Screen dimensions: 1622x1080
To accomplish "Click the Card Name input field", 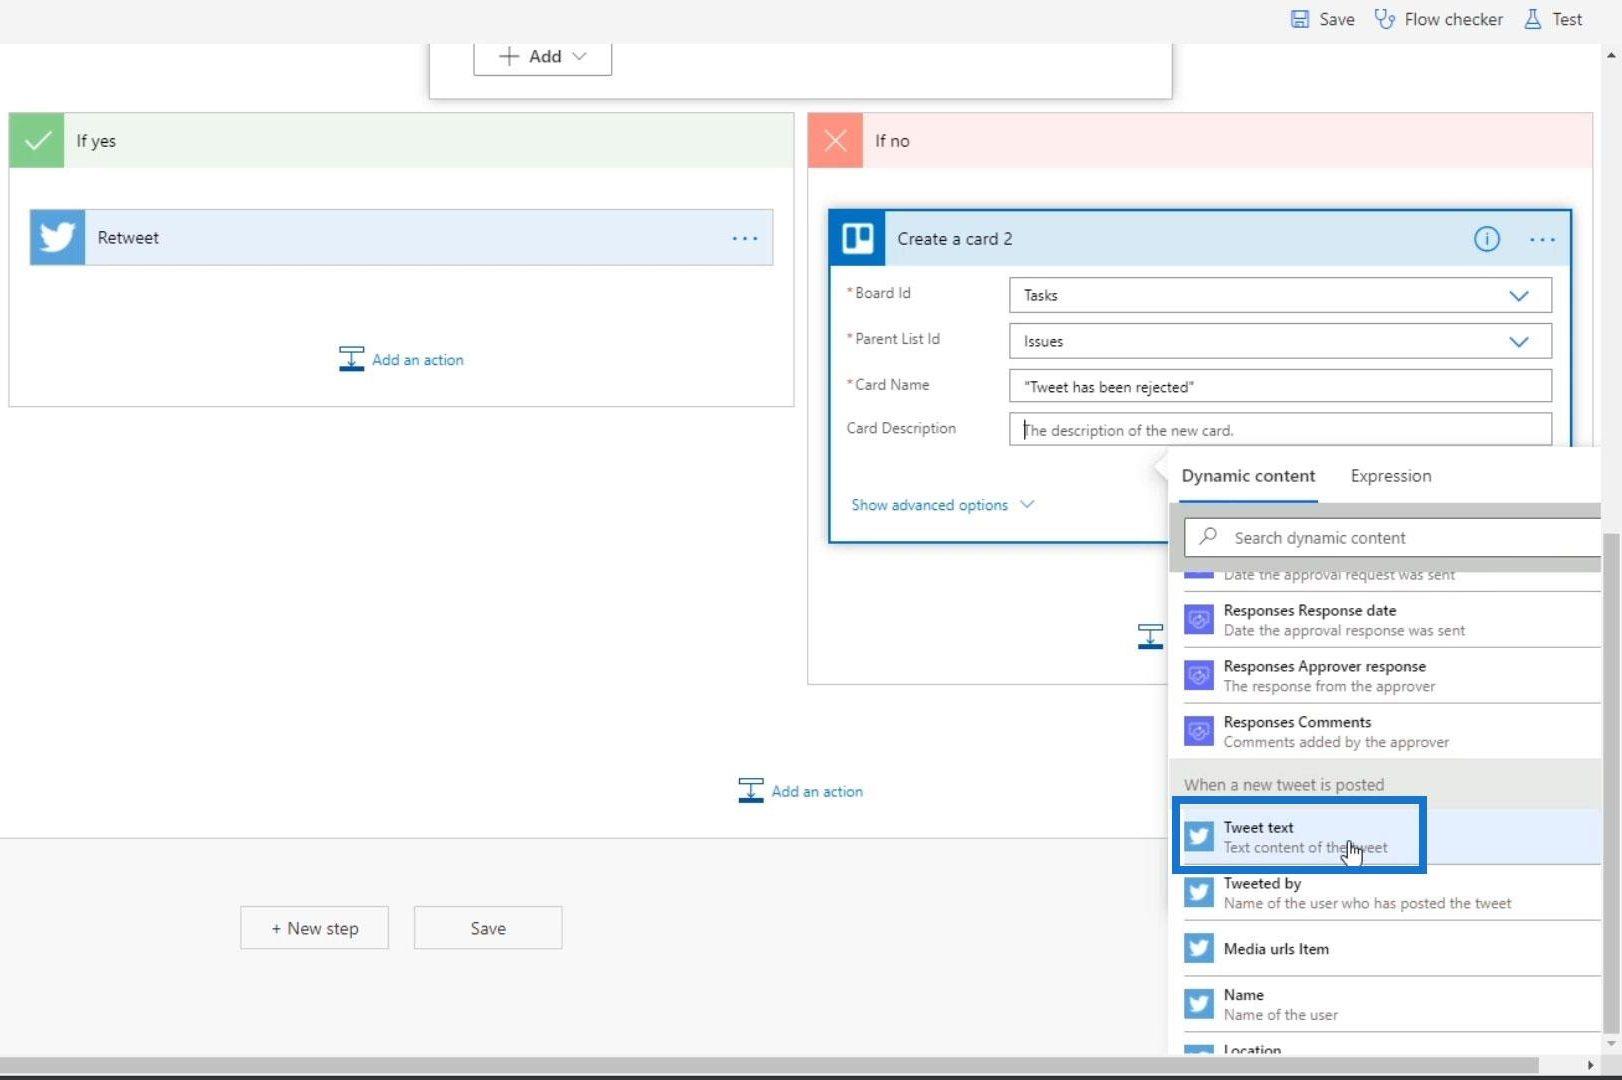I will pos(1280,386).
